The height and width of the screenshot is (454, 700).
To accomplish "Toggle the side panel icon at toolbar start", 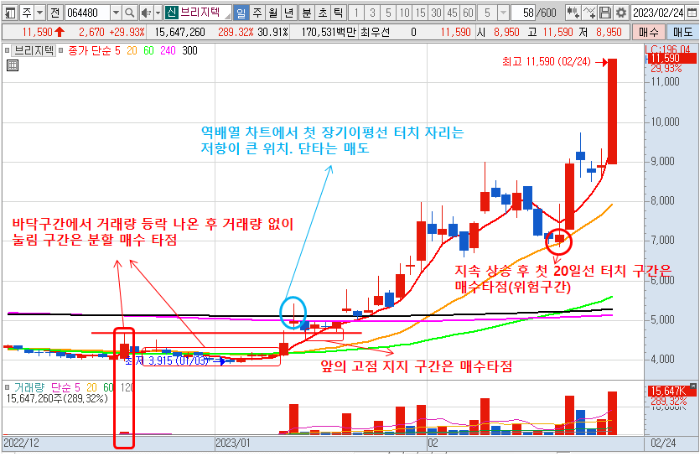I will click(x=10, y=12).
